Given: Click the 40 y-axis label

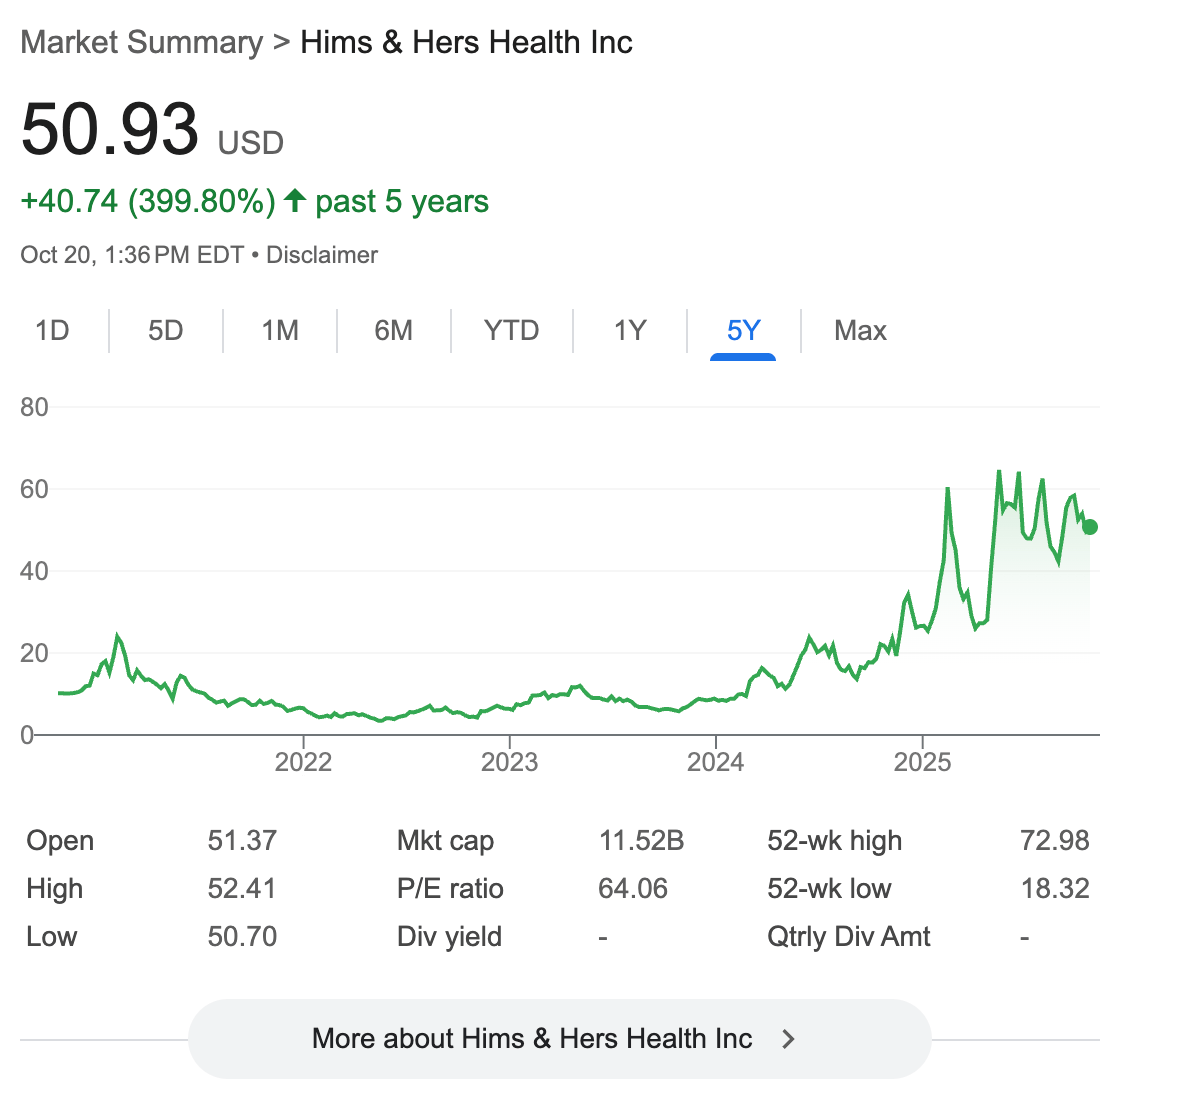Looking at the screenshot, I should 34,571.
